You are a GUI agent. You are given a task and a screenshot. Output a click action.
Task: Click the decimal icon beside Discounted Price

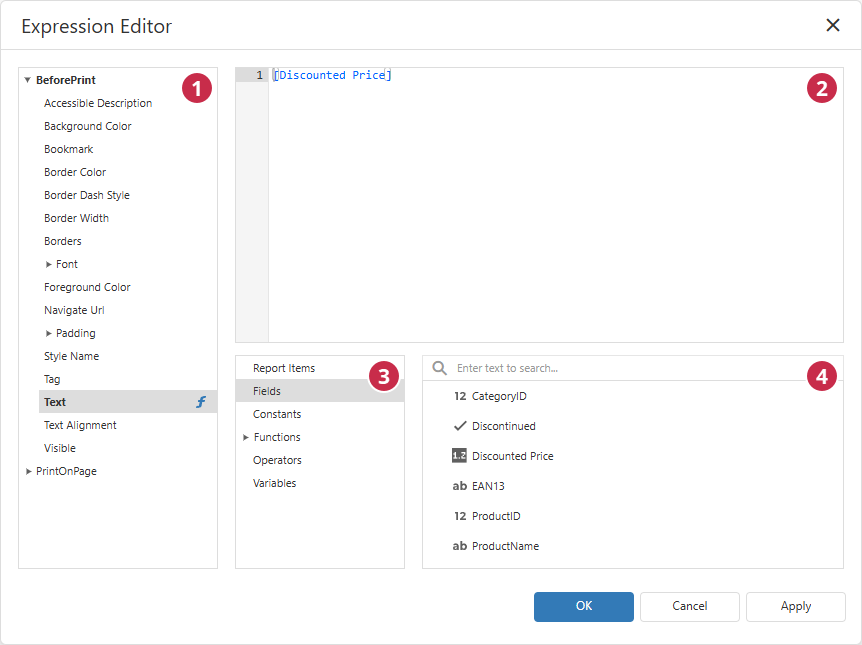[459, 456]
